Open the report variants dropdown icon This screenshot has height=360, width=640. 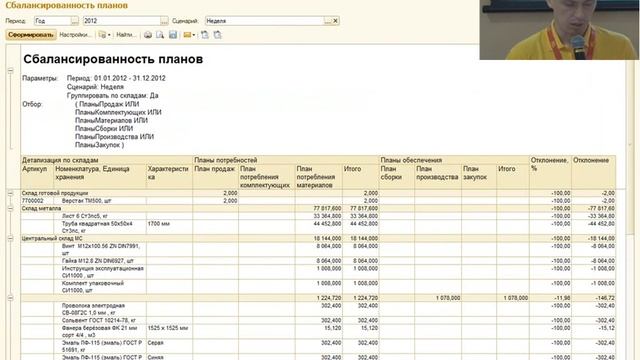104,35
